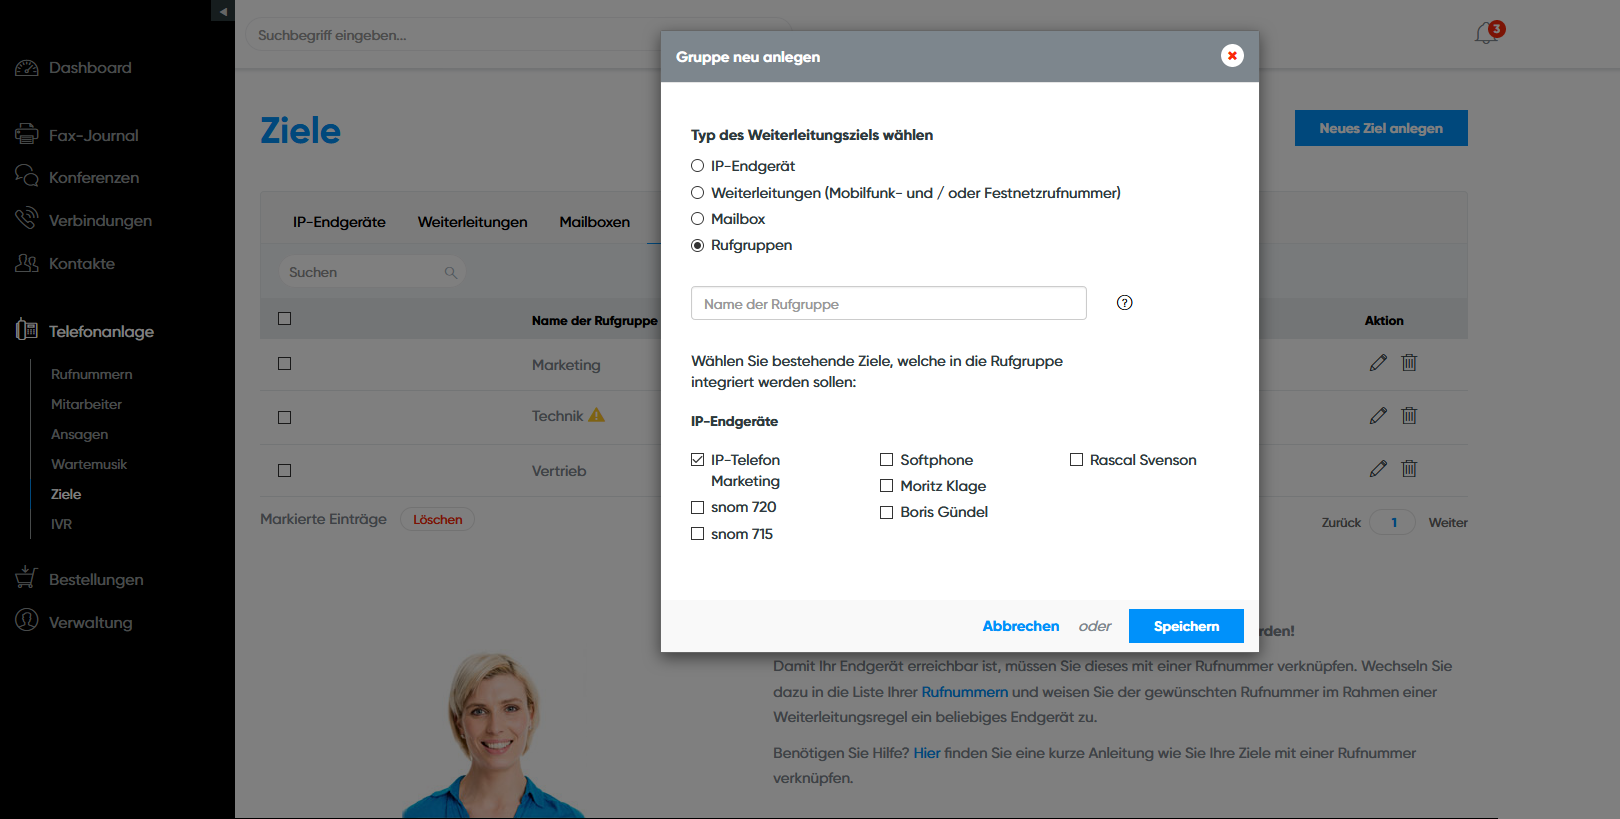Viewport: 1620px width, 819px height.
Task: Click the Name der Rufgruppe field
Action: click(888, 304)
